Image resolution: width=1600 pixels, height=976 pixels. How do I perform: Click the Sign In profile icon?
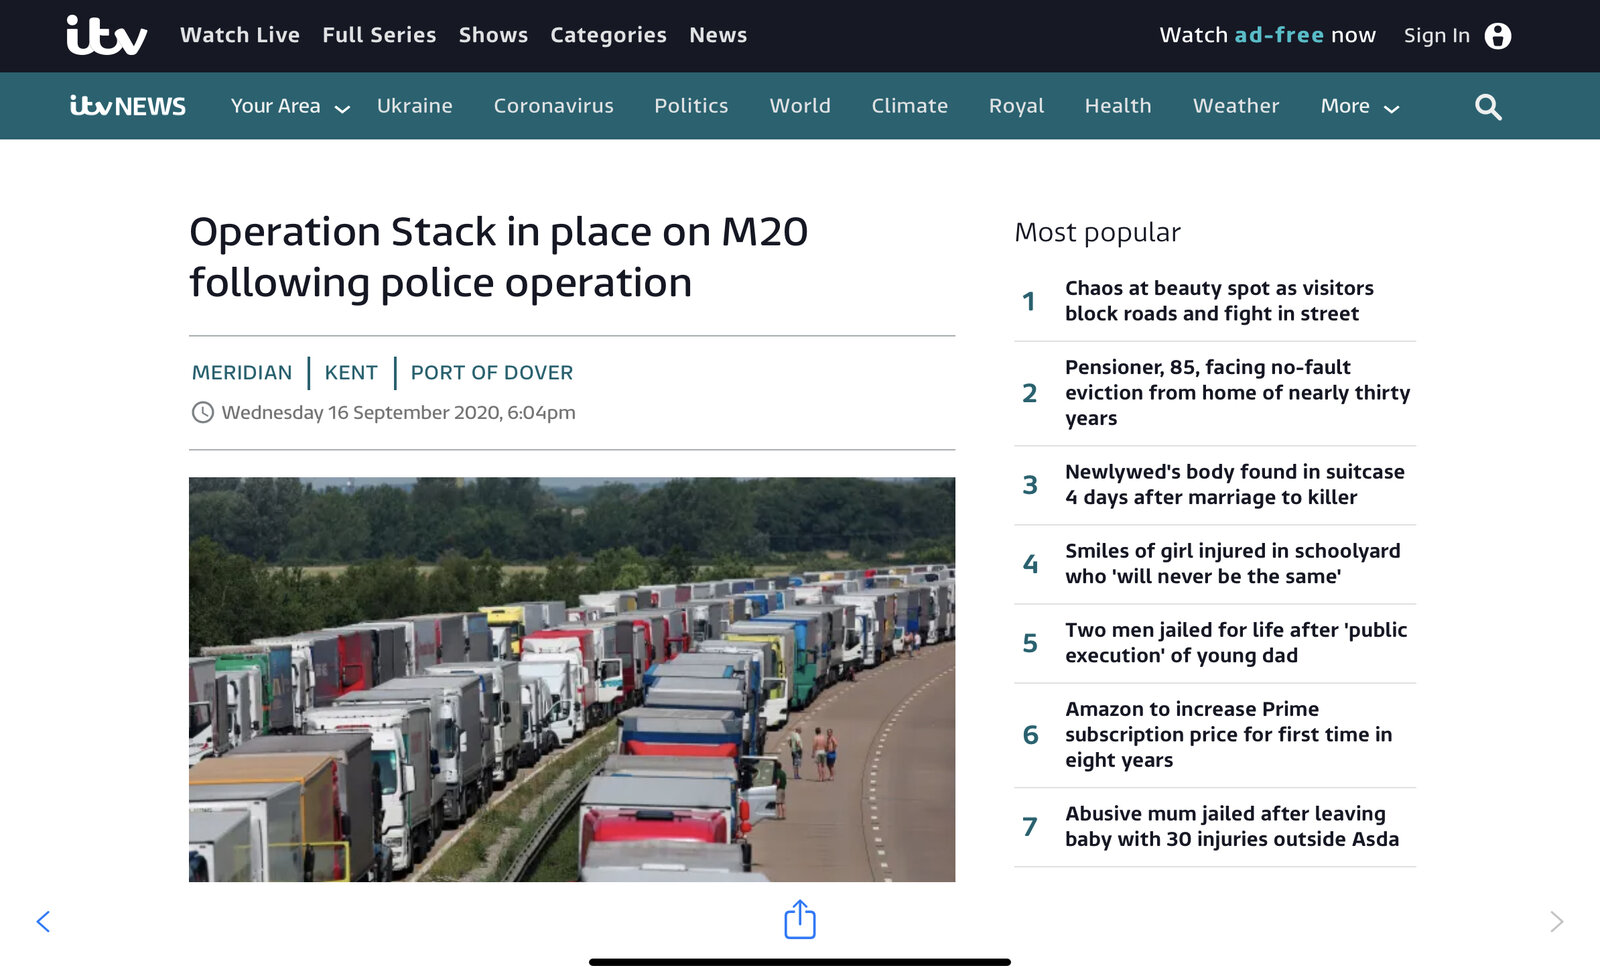[1497, 36]
